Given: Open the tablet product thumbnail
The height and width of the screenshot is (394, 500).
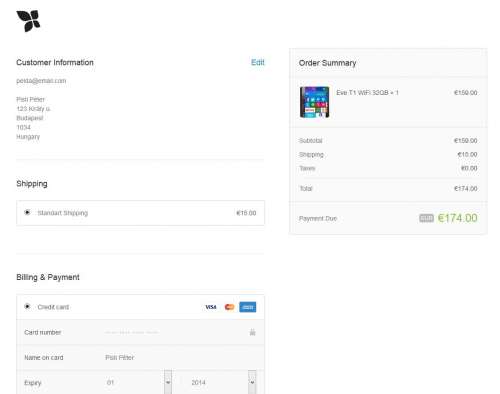Looking at the screenshot, I should click(314, 102).
